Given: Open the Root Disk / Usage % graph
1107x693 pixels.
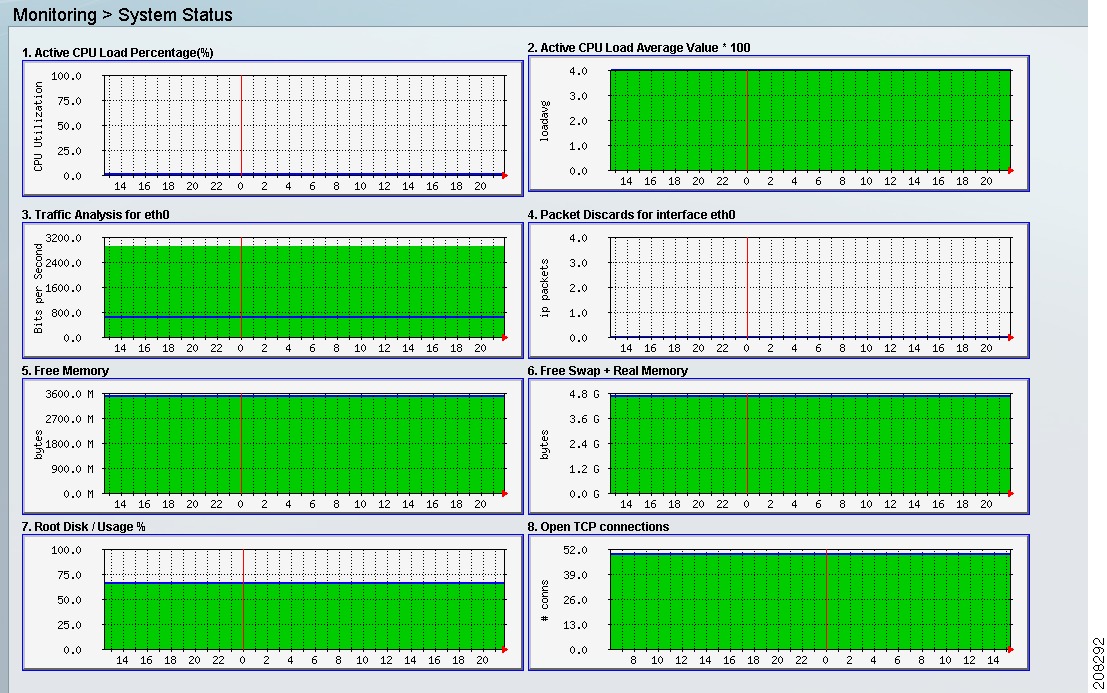Looking at the screenshot, I should [273, 602].
